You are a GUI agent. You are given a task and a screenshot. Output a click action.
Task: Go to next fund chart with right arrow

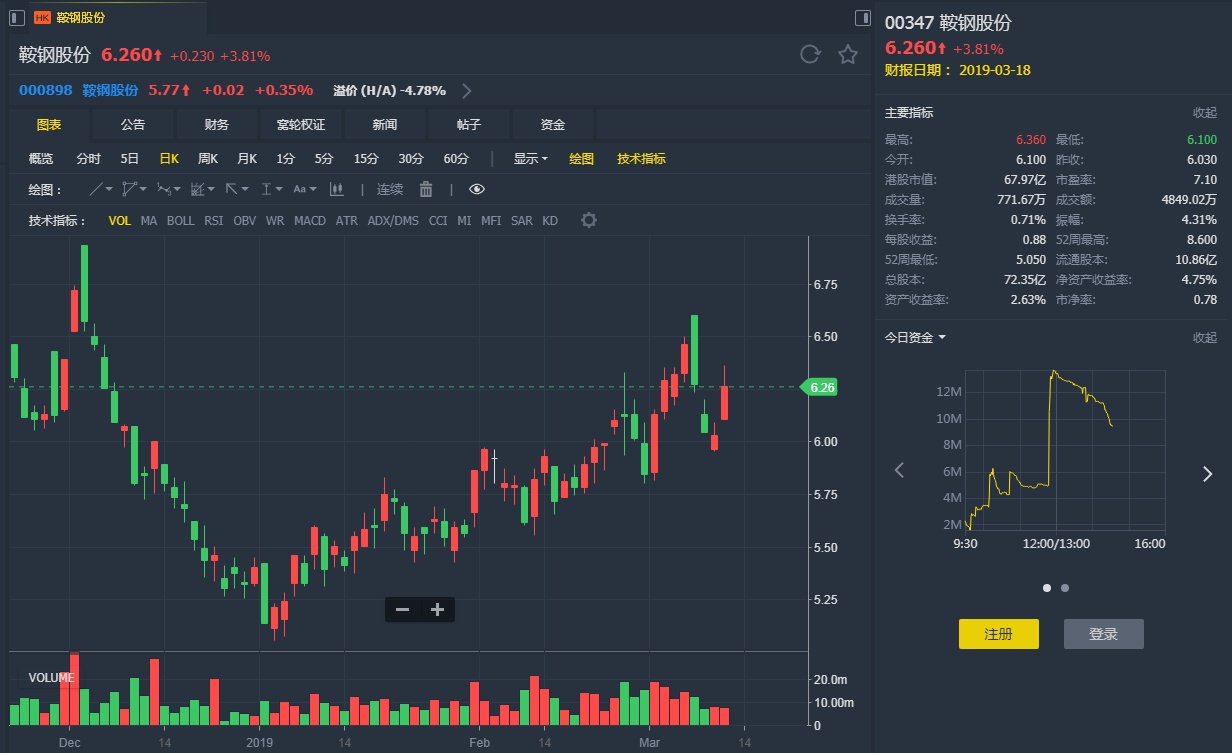(1207, 474)
